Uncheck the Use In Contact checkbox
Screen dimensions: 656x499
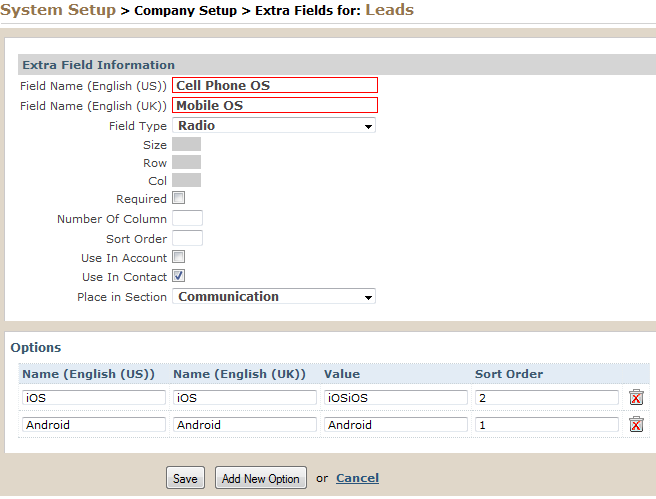coord(179,276)
